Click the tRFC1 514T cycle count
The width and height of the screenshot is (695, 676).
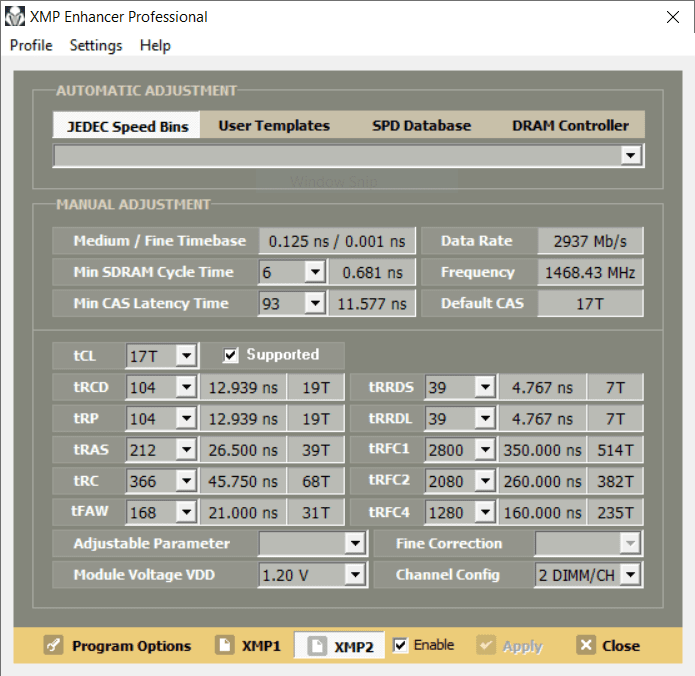(x=615, y=450)
